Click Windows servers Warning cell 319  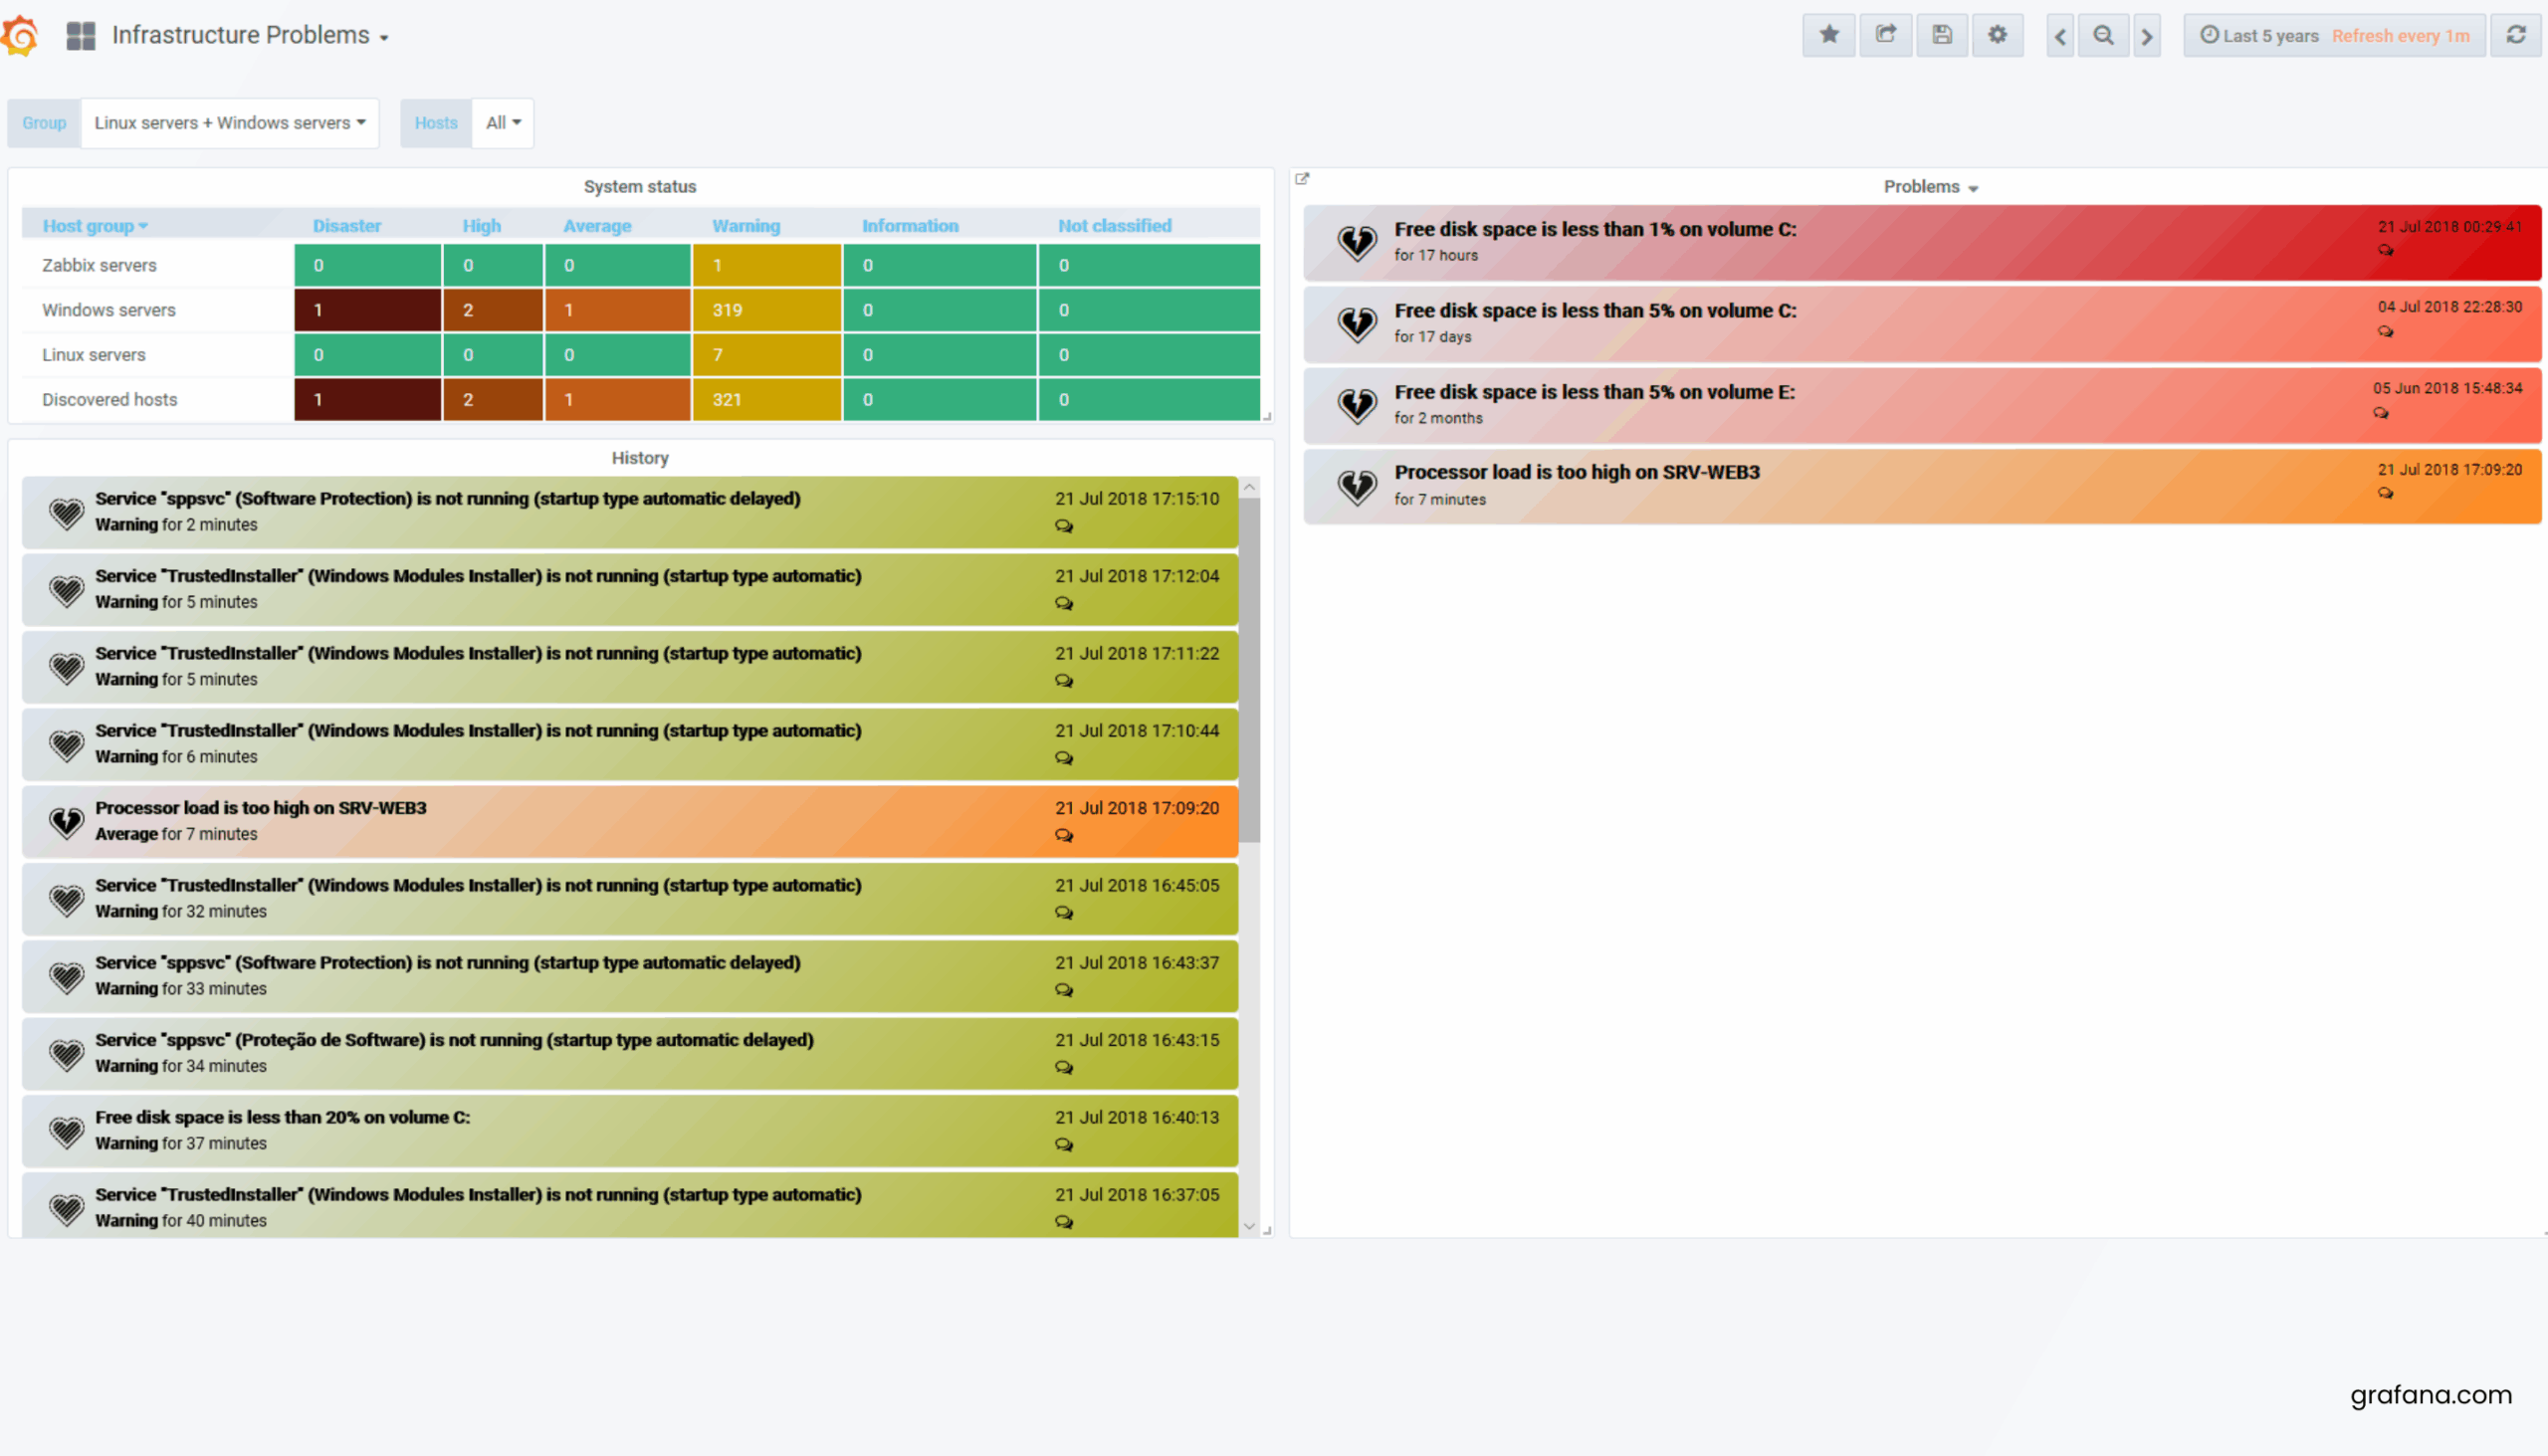(766, 310)
